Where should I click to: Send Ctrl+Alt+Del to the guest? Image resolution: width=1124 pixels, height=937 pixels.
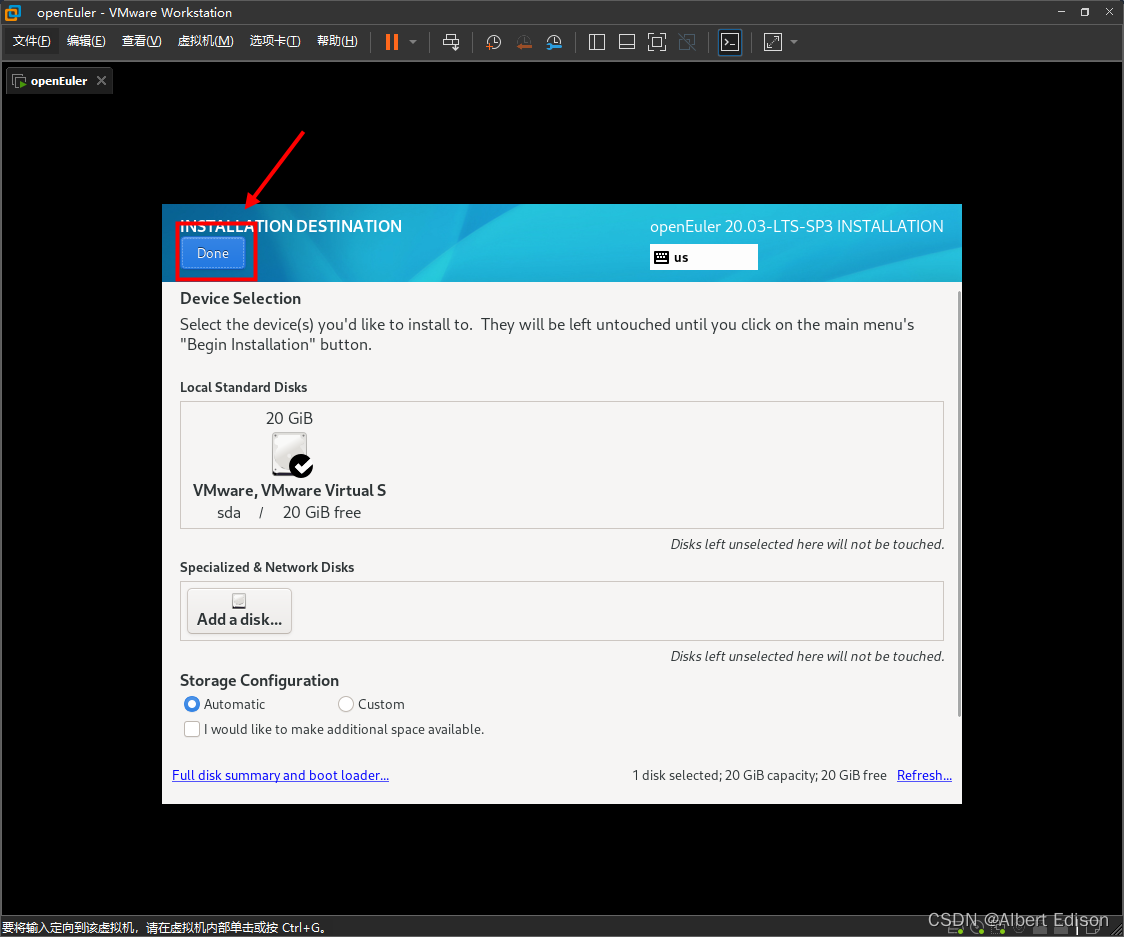[451, 41]
